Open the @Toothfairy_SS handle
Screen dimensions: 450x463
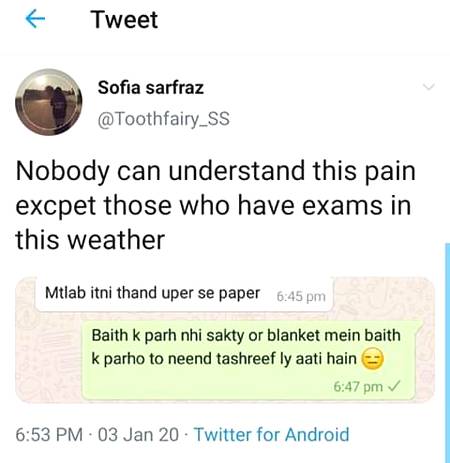[x=163, y=119]
